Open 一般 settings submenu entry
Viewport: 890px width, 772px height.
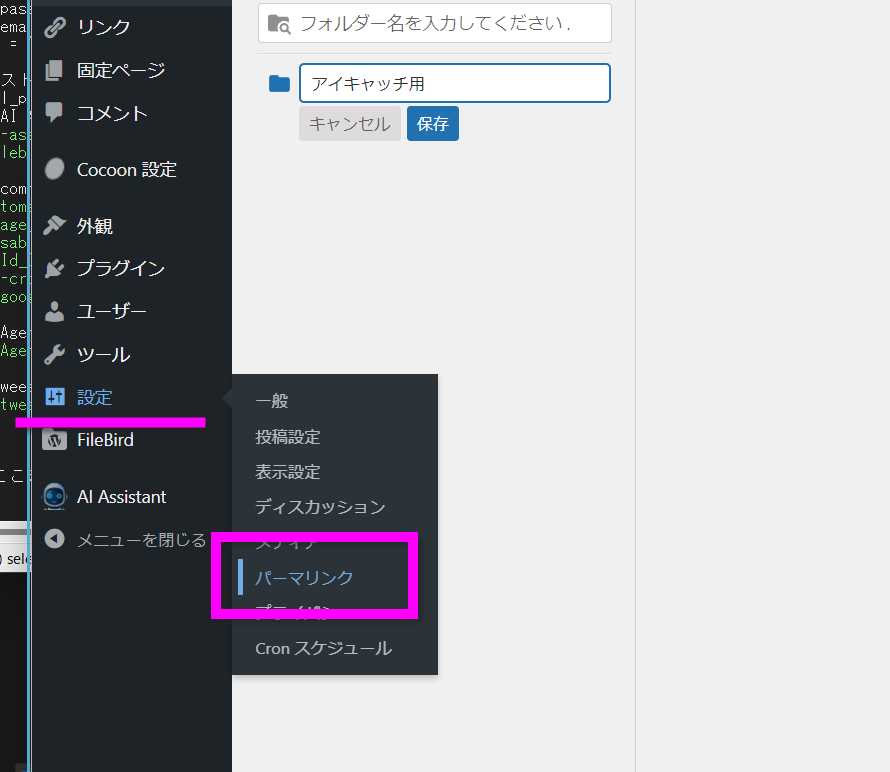pyautogui.click(x=272, y=401)
